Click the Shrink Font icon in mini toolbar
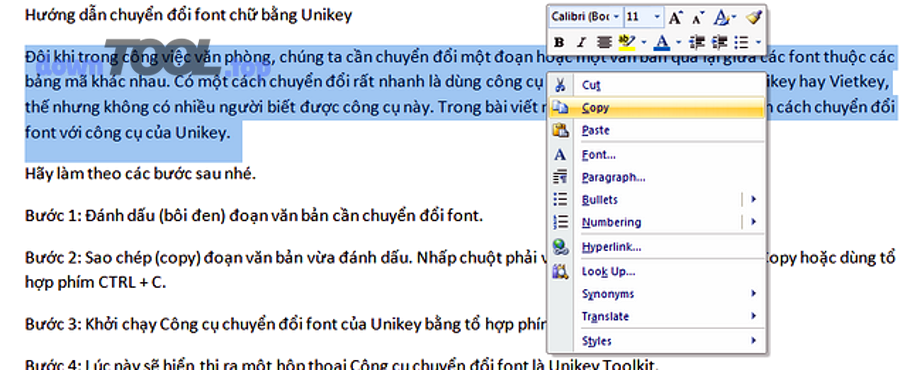The height and width of the screenshot is (370, 900). [698, 18]
